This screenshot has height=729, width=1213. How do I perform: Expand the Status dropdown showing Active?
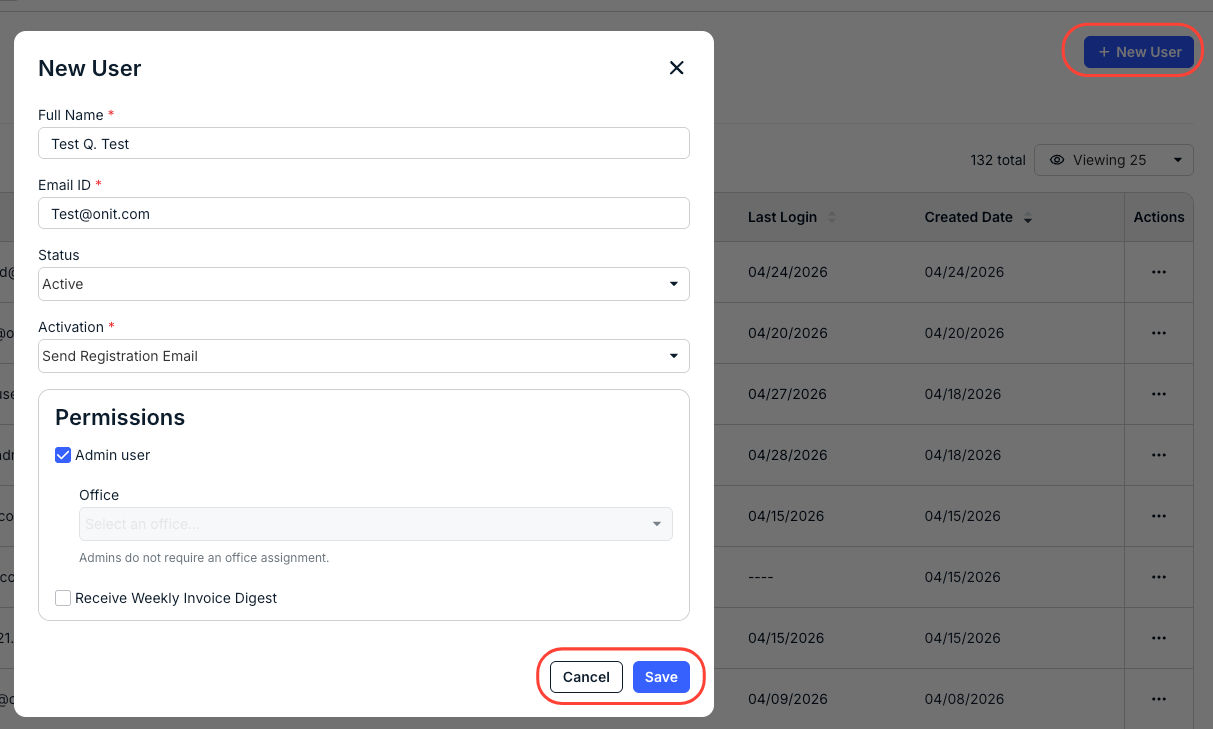pyautogui.click(x=364, y=284)
